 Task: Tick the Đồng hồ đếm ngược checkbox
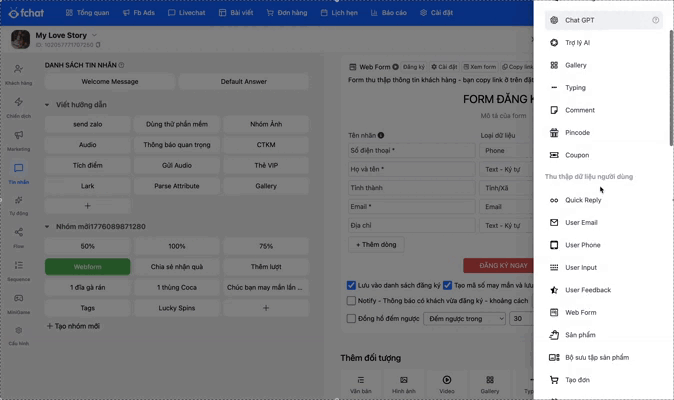(351, 318)
